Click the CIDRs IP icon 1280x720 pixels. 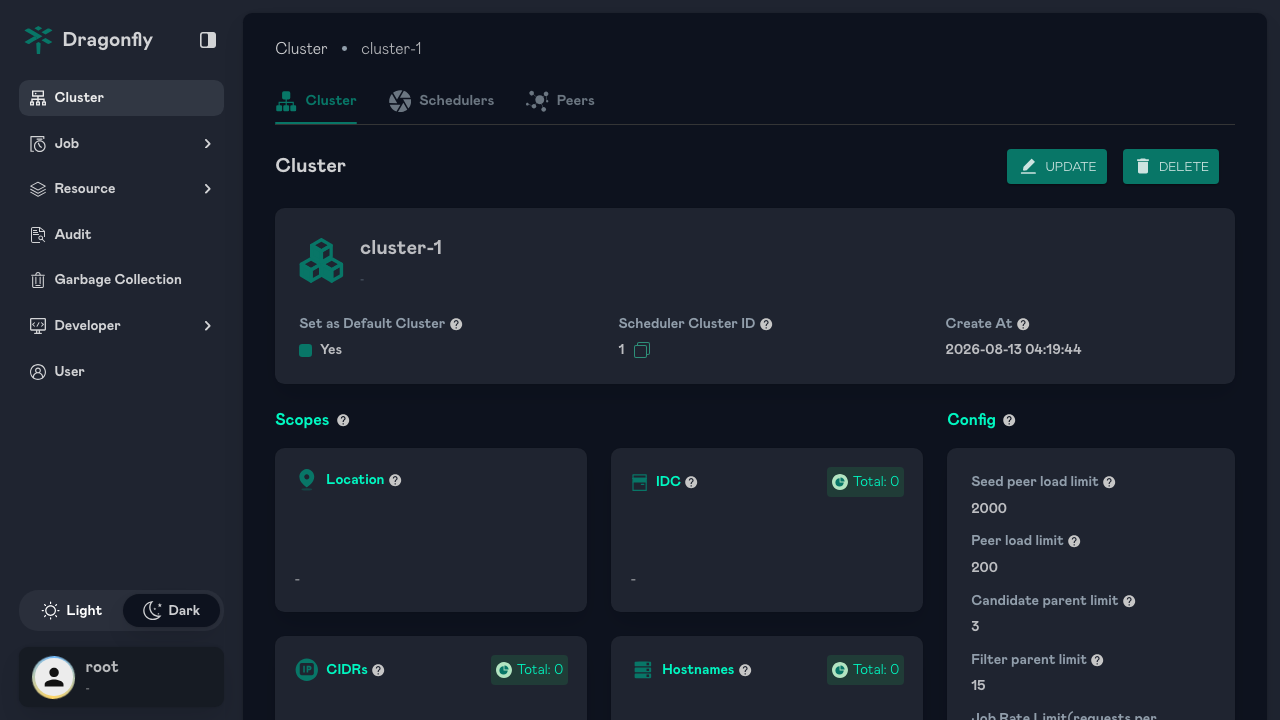click(x=307, y=670)
